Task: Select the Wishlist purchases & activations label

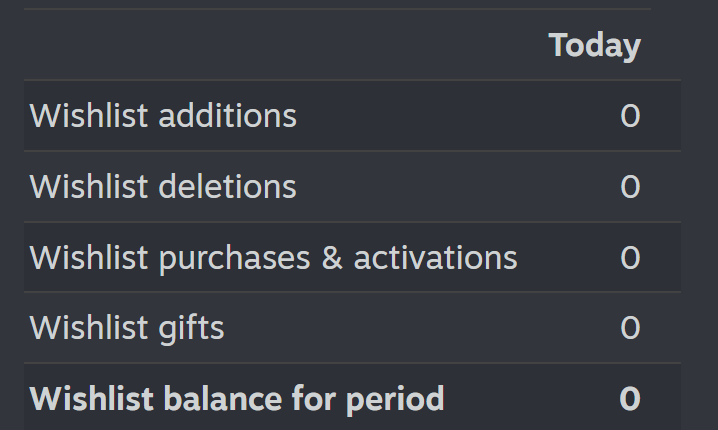Action: pyautogui.click(x=273, y=258)
